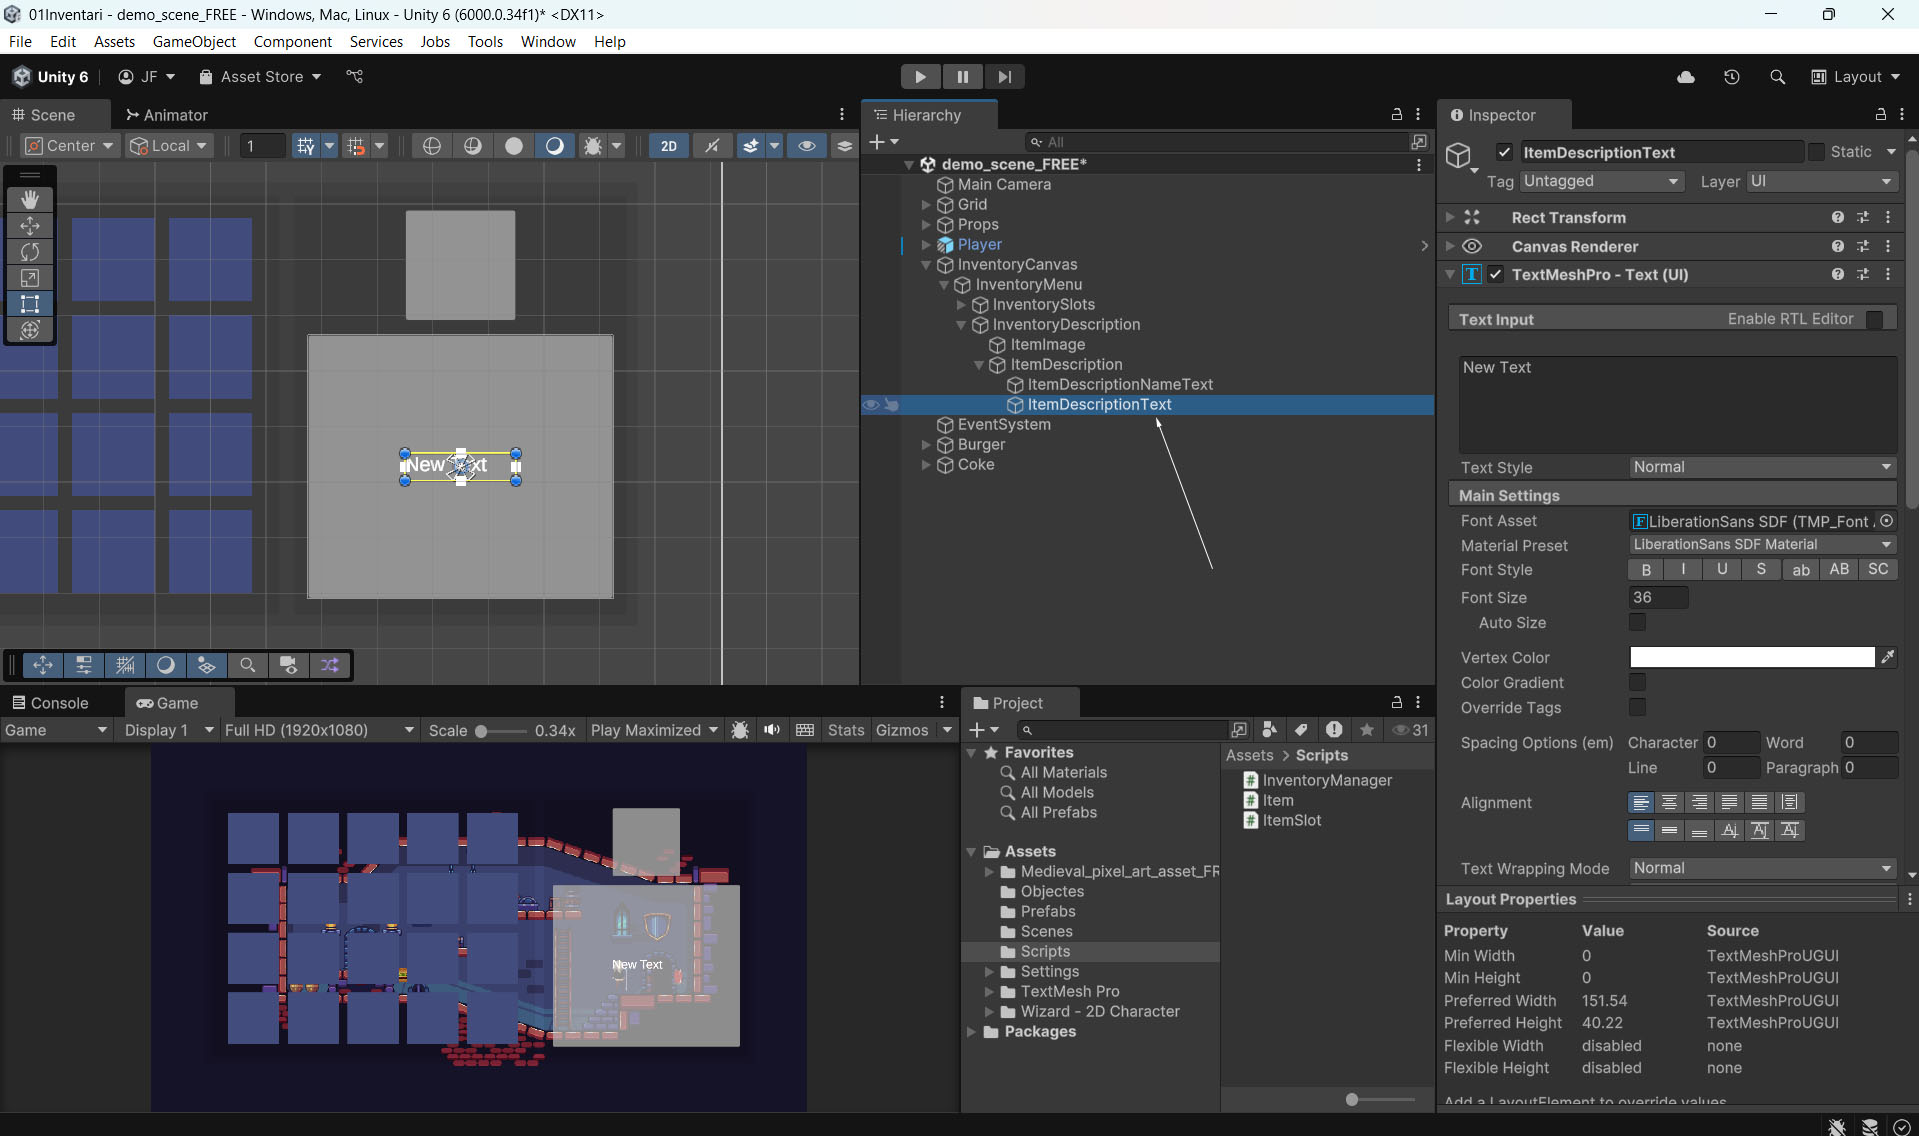Expand the Rect Transform component
The width and height of the screenshot is (1919, 1136).
coord(1450,217)
